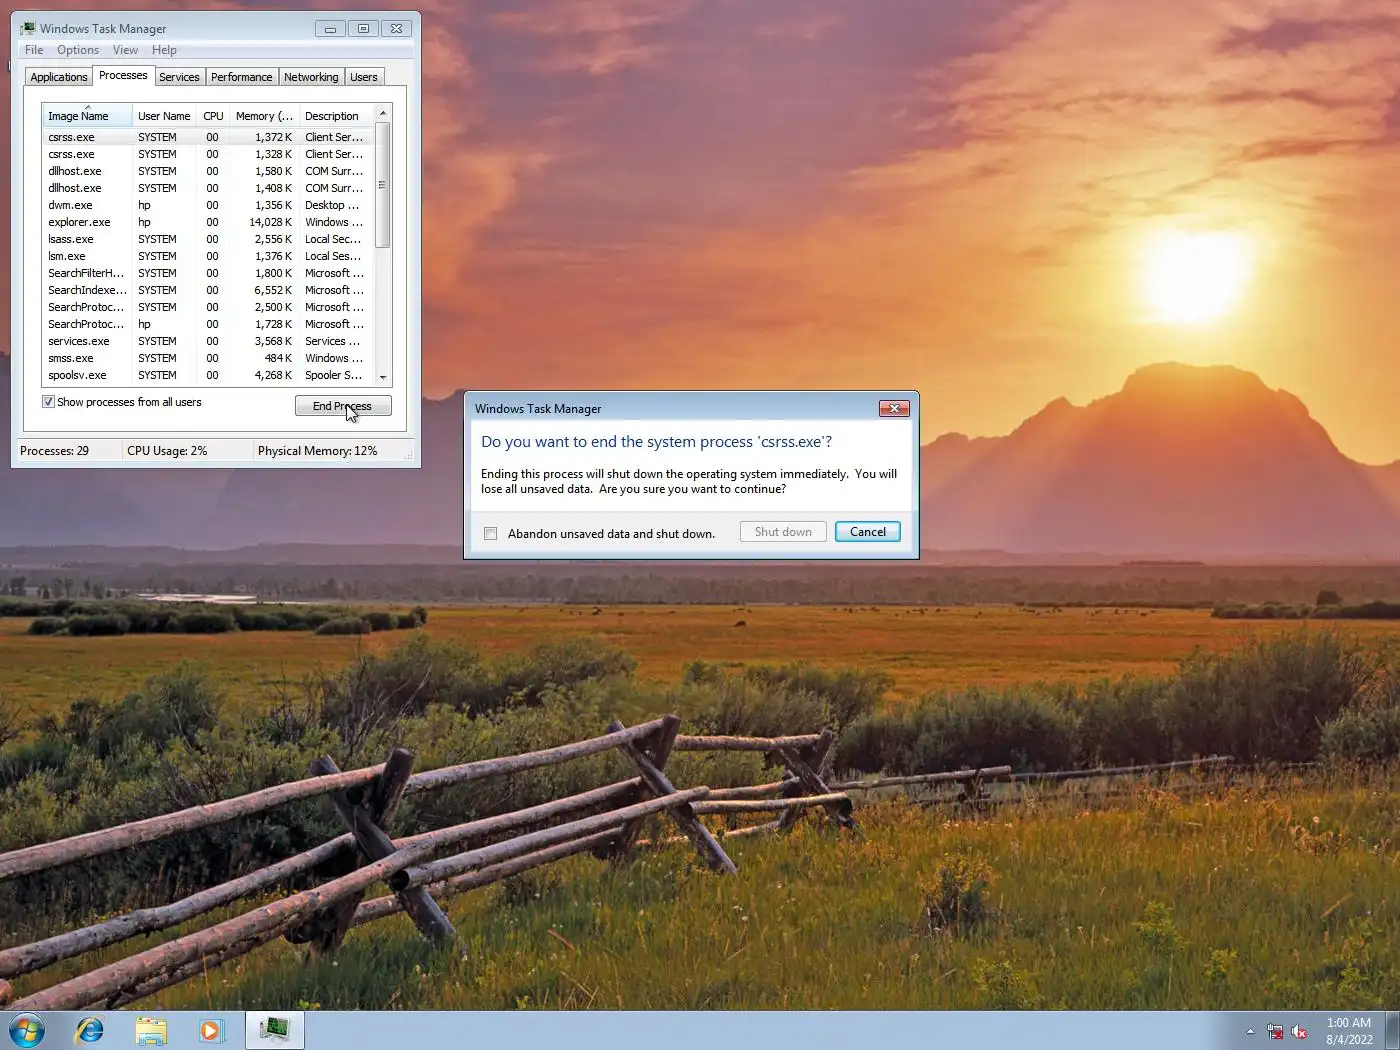Tick Abandon unsaved data and shut down

pyautogui.click(x=490, y=533)
